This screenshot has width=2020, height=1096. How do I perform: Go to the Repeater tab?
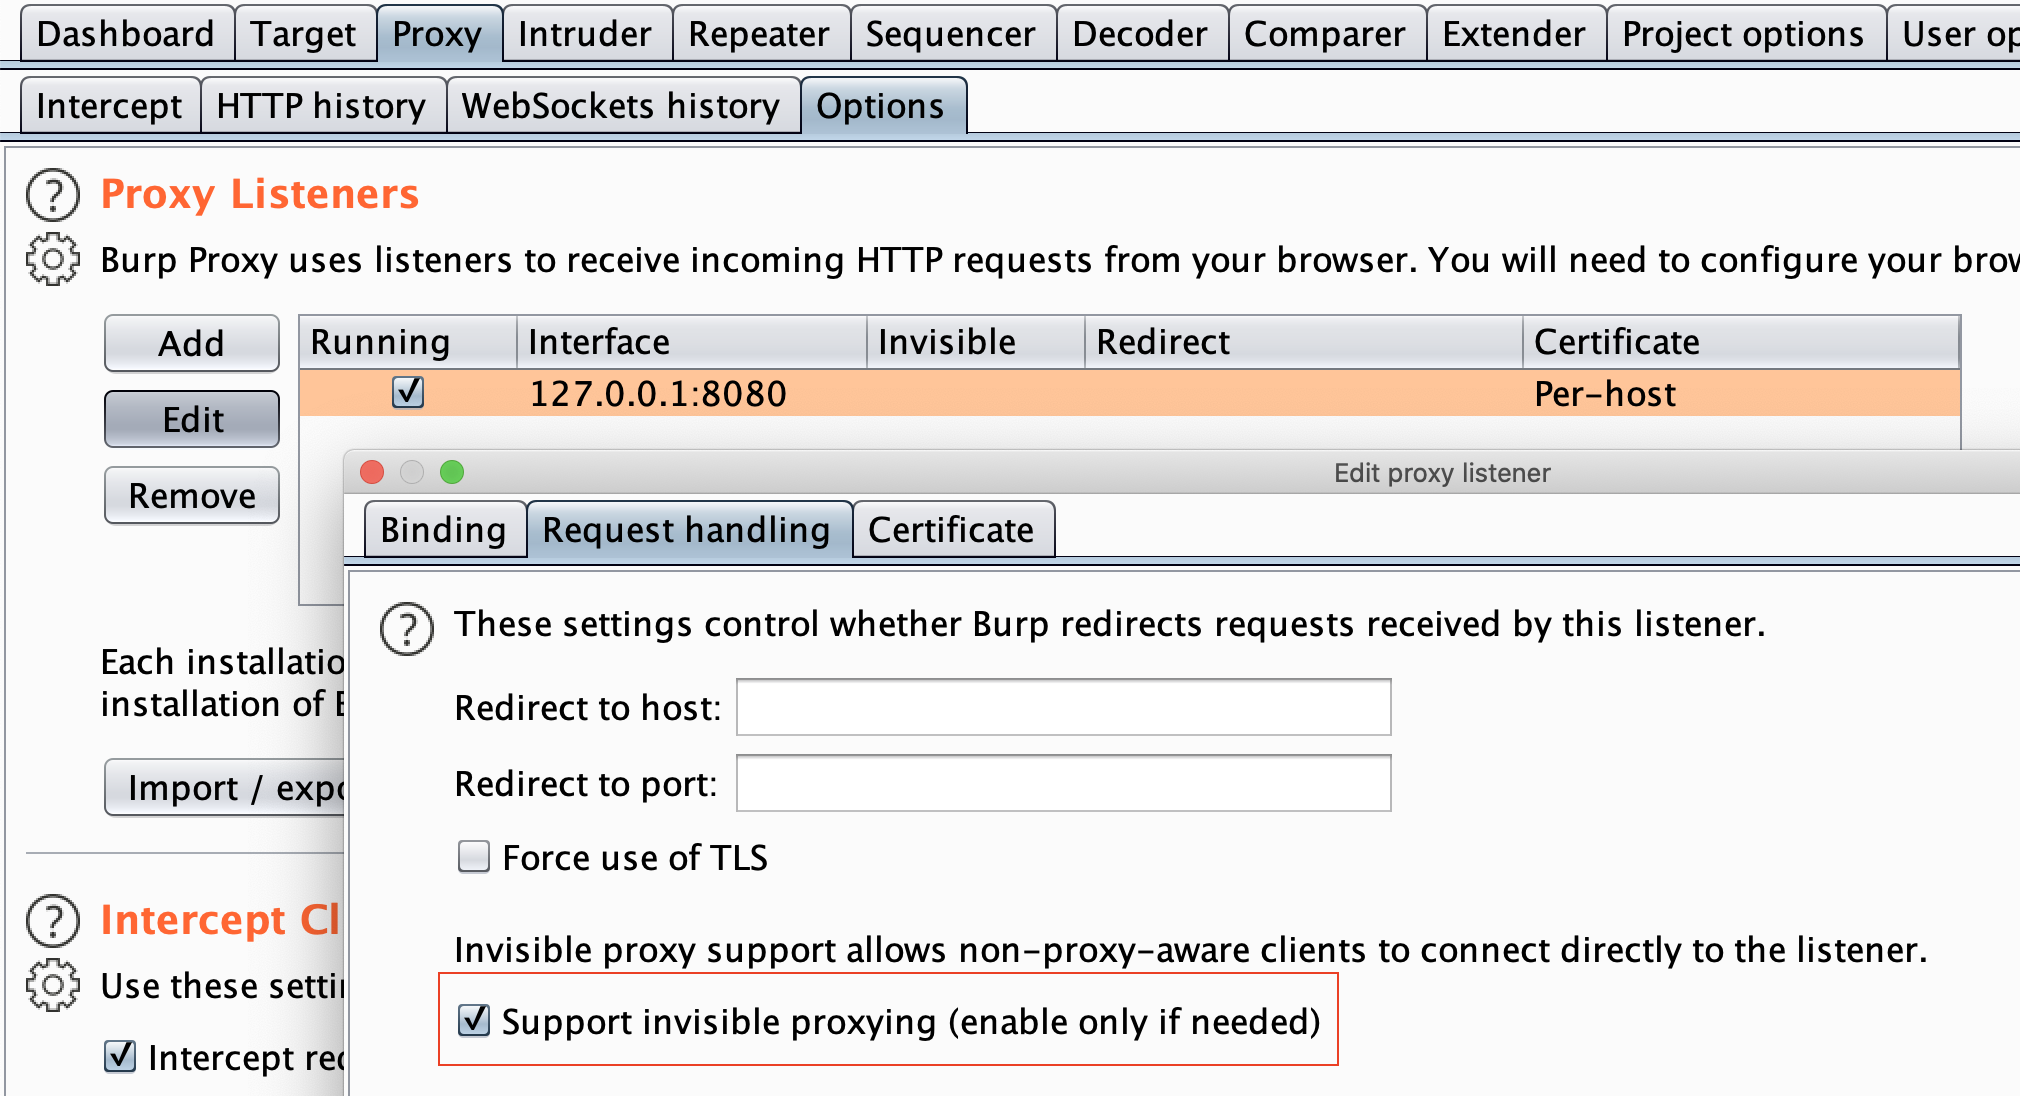tap(759, 35)
